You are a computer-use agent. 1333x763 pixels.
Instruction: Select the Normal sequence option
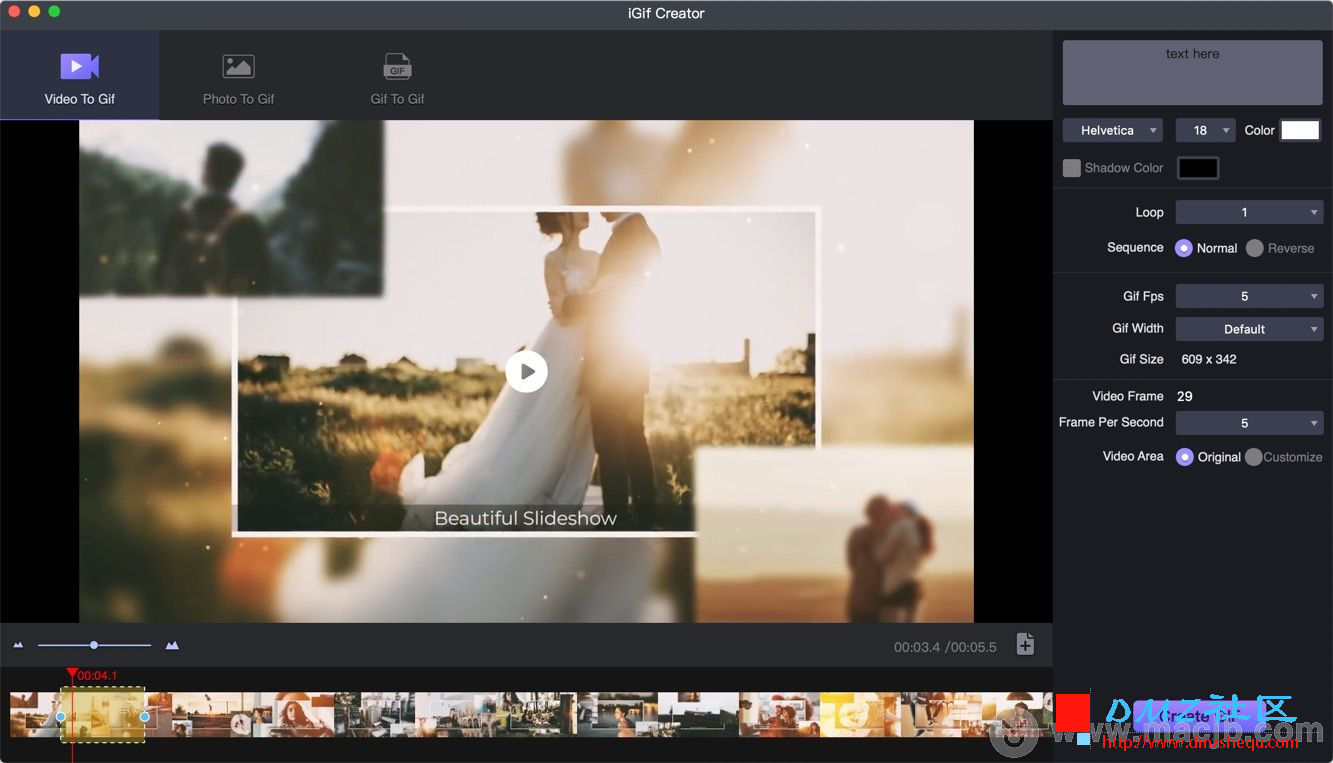click(1184, 248)
